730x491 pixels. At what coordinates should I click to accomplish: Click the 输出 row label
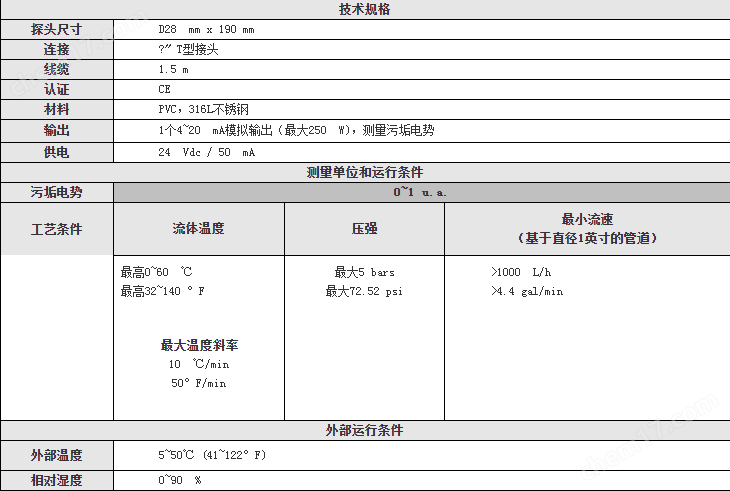56,130
